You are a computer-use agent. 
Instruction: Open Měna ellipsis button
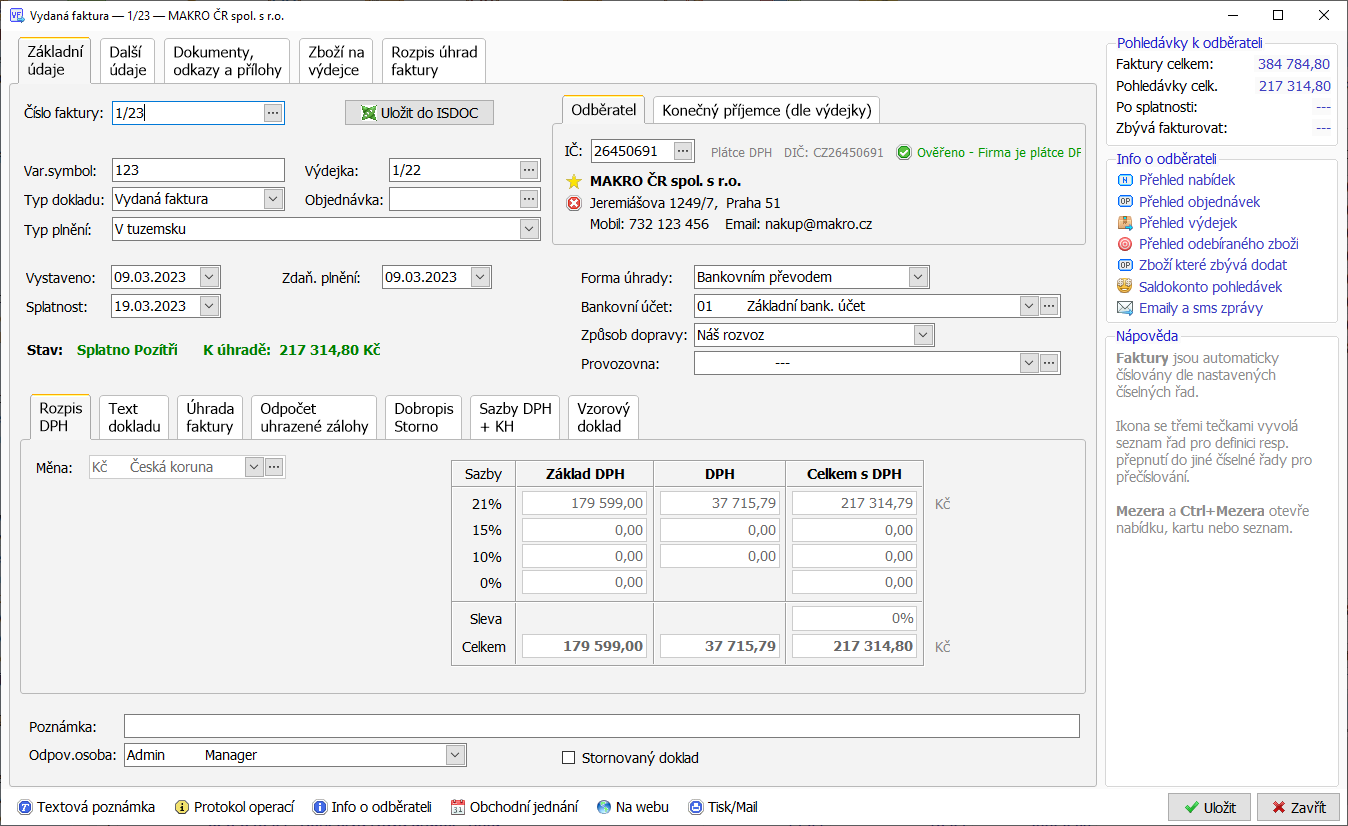[x=274, y=466]
